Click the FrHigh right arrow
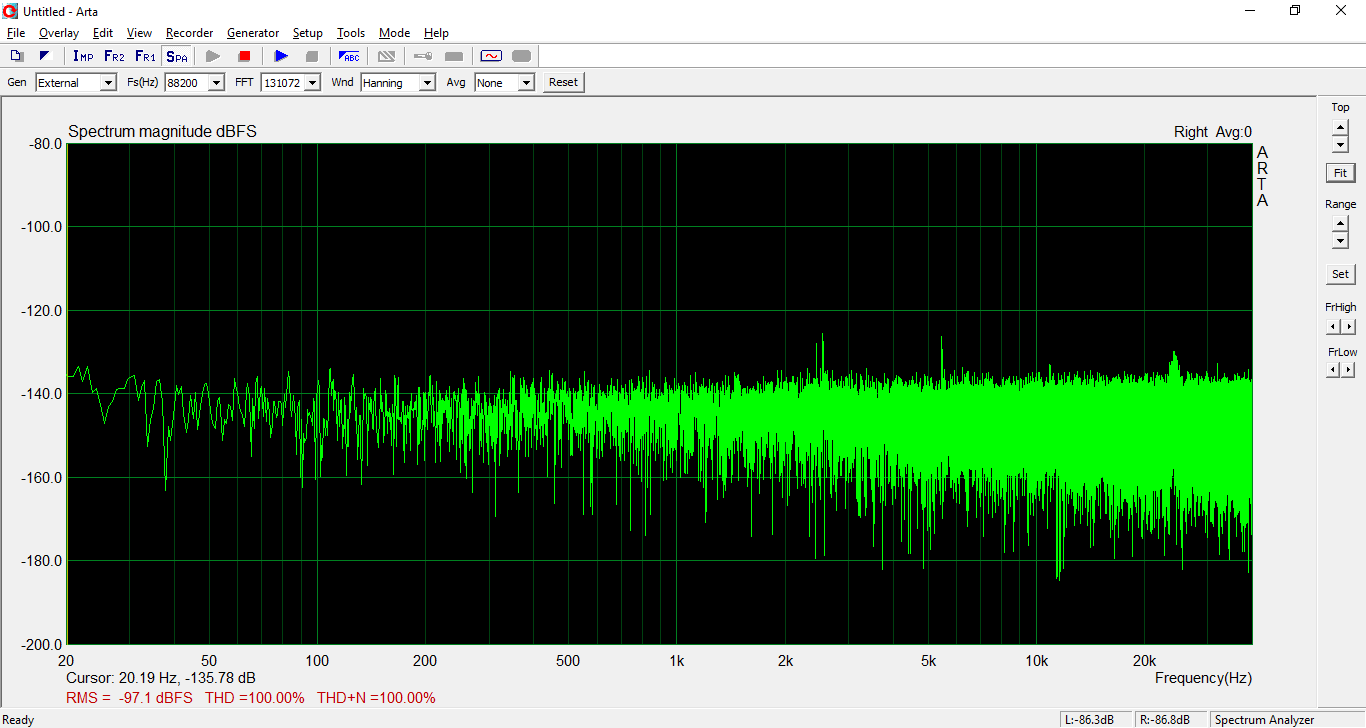 (1349, 326)
